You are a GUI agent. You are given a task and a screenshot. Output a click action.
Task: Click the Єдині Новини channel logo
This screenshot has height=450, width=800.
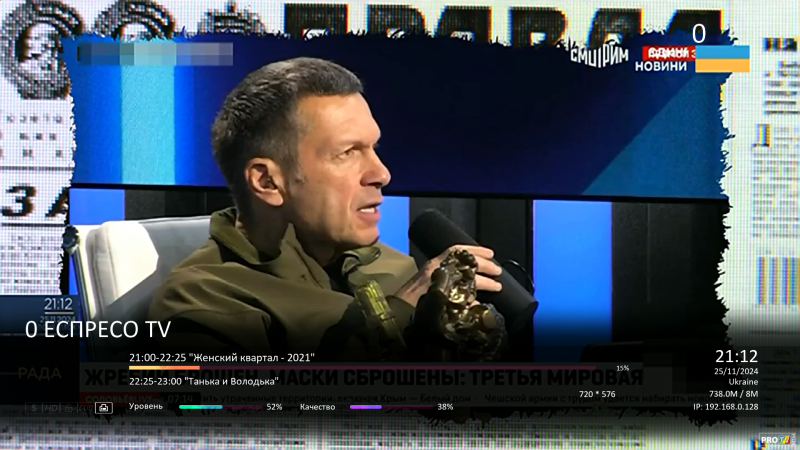click(x=662, y=59)
